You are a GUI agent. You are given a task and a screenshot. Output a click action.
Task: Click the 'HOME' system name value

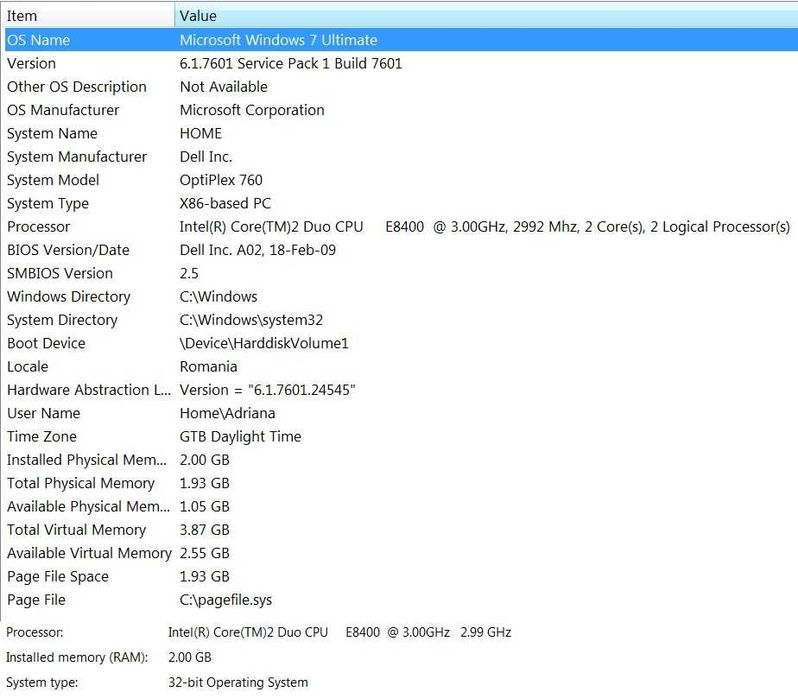click(201, 133)
